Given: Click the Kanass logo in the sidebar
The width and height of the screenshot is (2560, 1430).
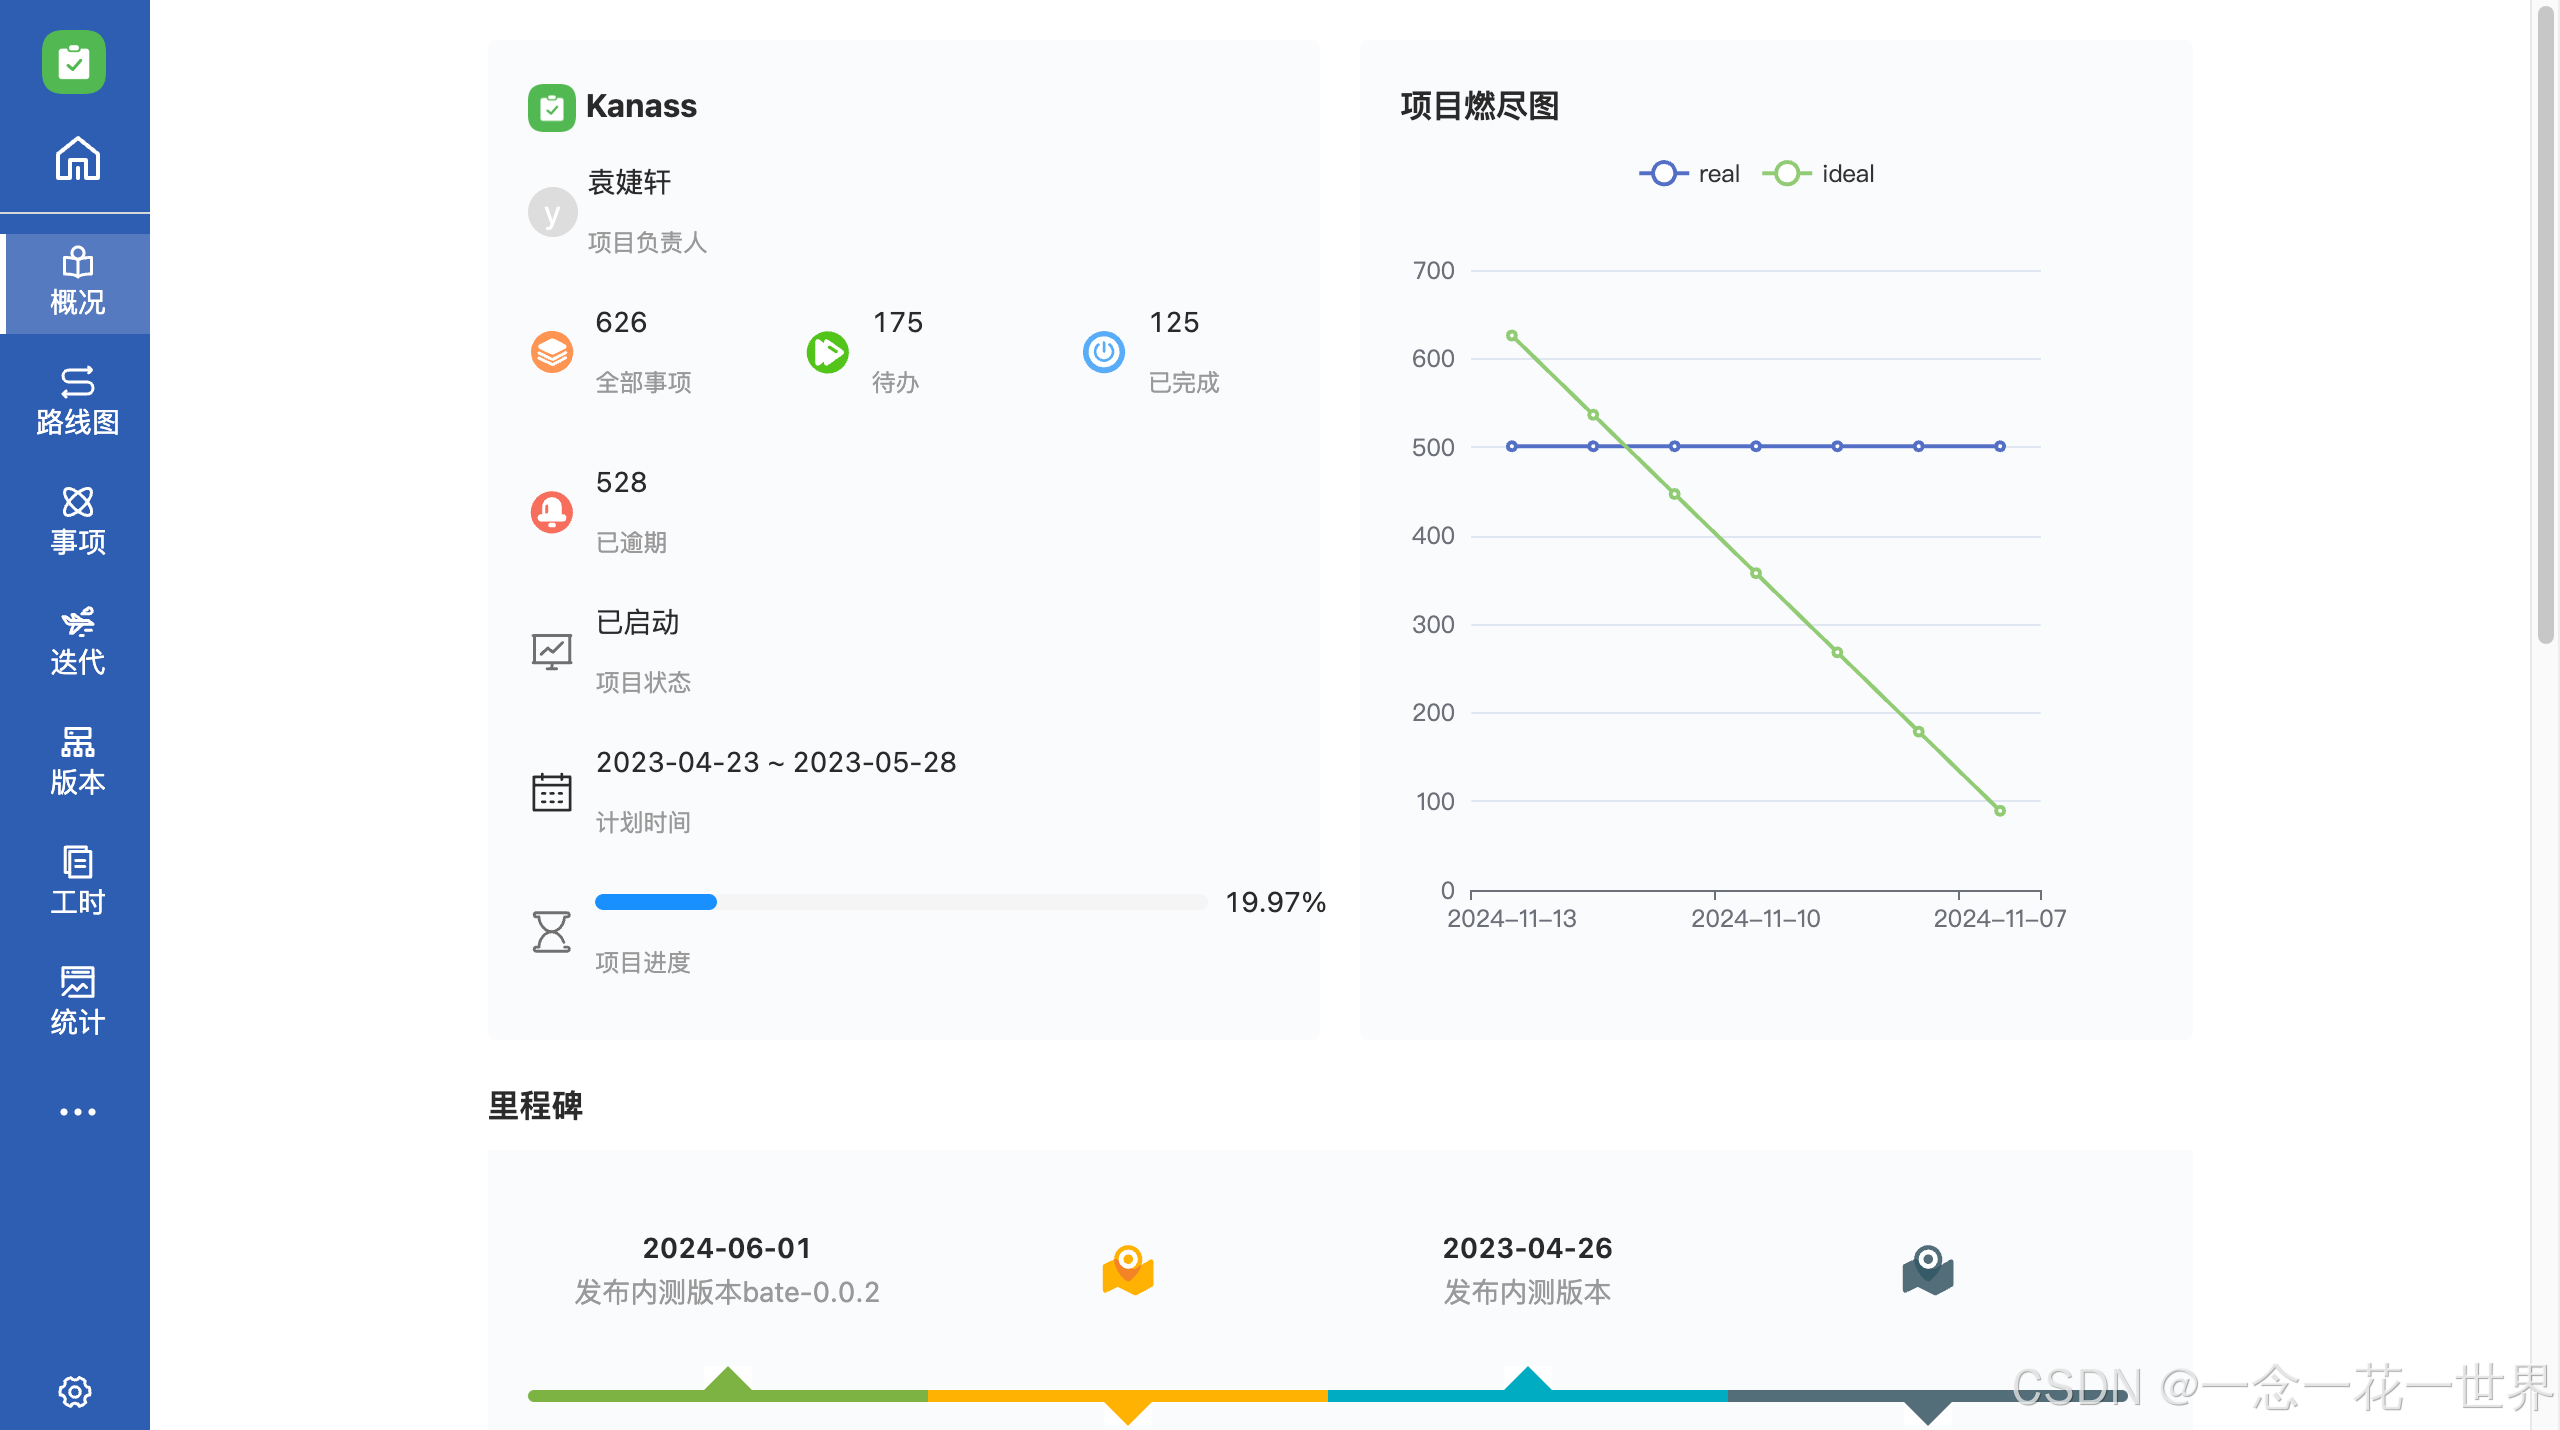Looking at the screenshot, I should pyautogui.click(x=74, y=62).
